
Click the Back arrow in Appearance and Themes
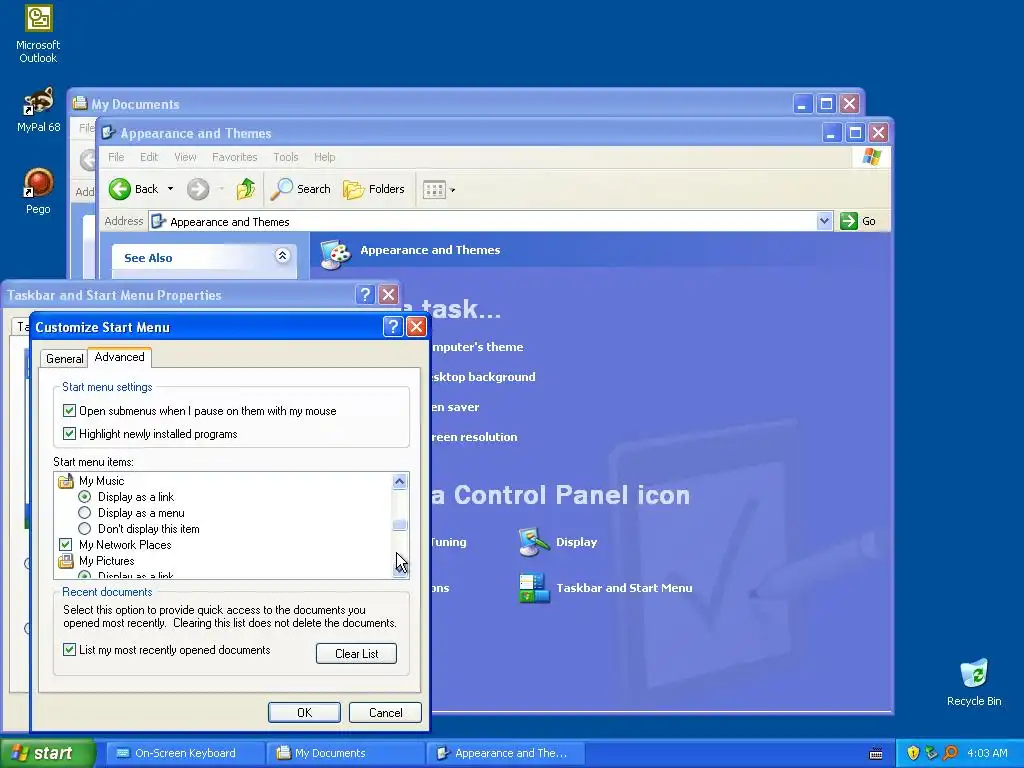pos(120,189)
